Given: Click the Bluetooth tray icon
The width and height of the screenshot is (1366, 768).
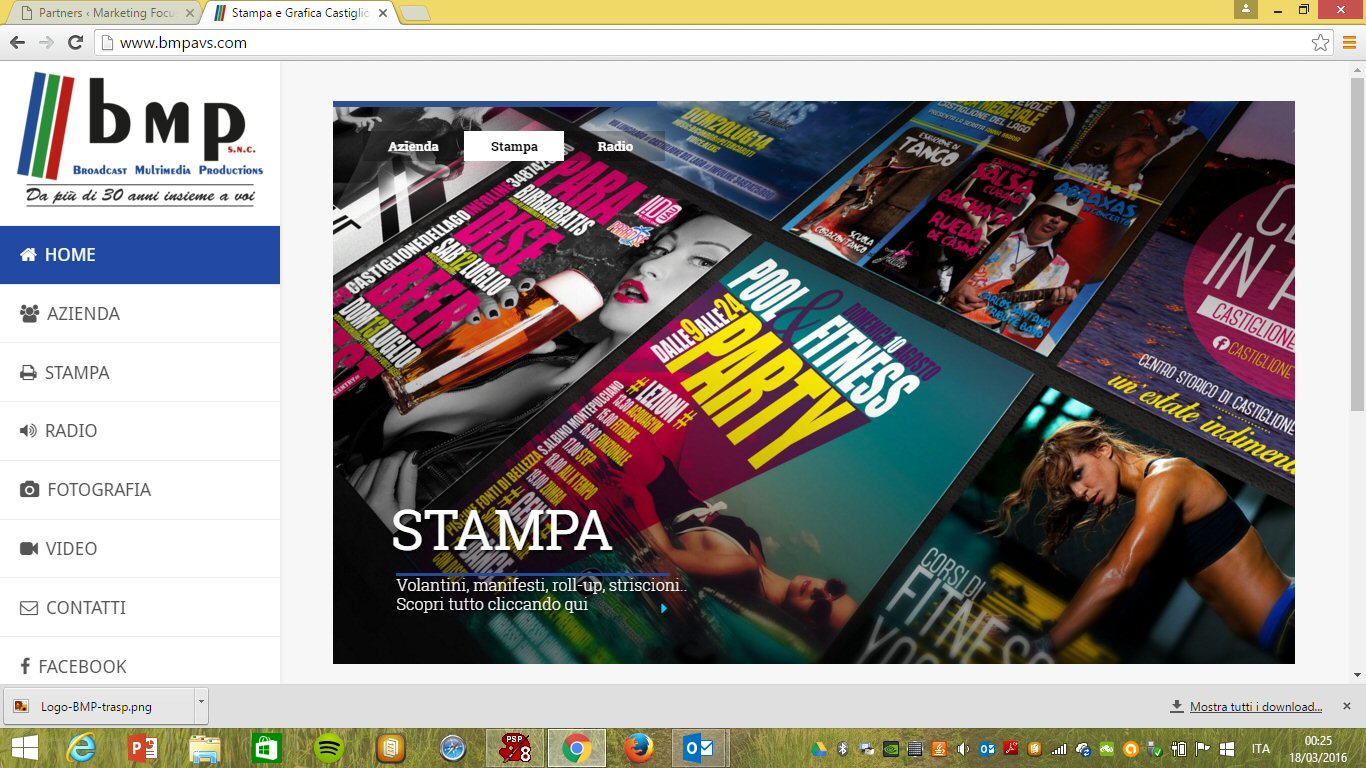Looking at the screenshot, I should (842, 749).
